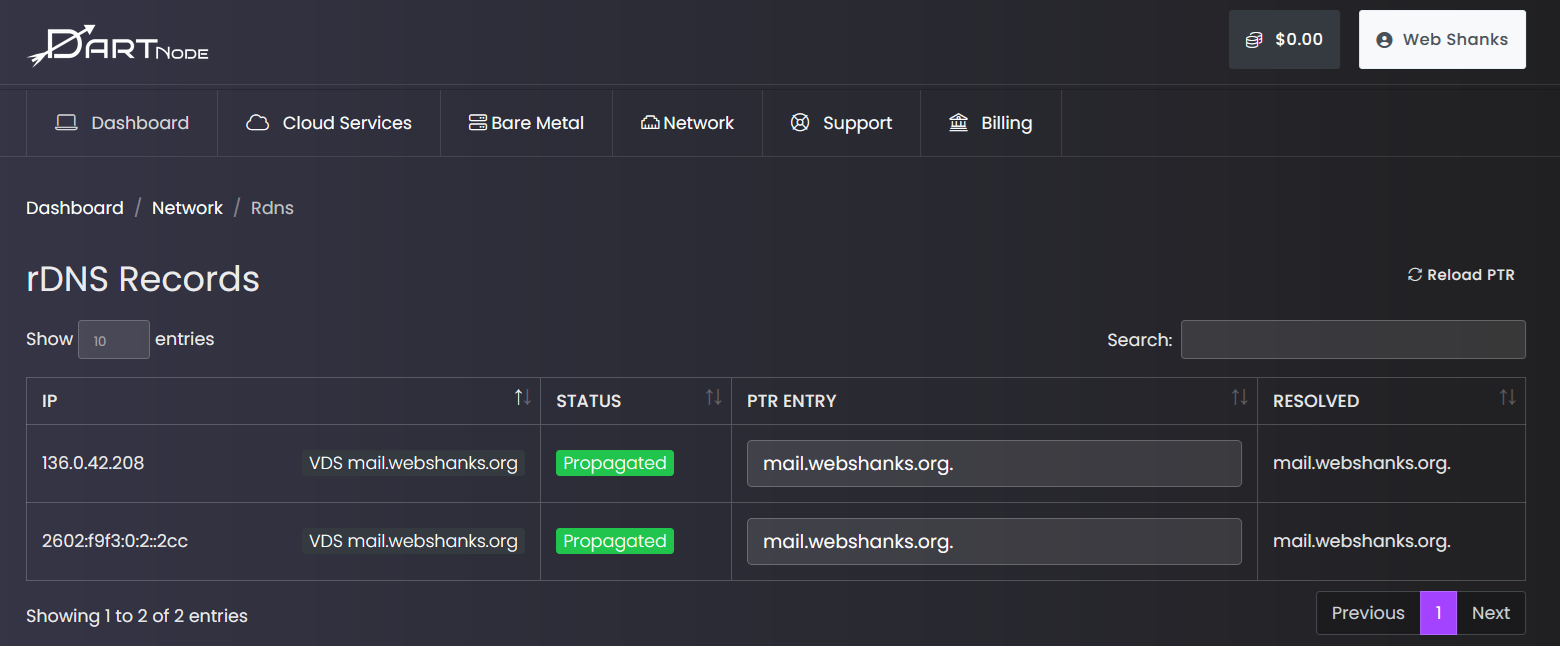Image resolution: width=1560 pixels, height=646 pixels.
Task: Edit the PTR entry for 136.0.42.208
Action: click(994, 464)
